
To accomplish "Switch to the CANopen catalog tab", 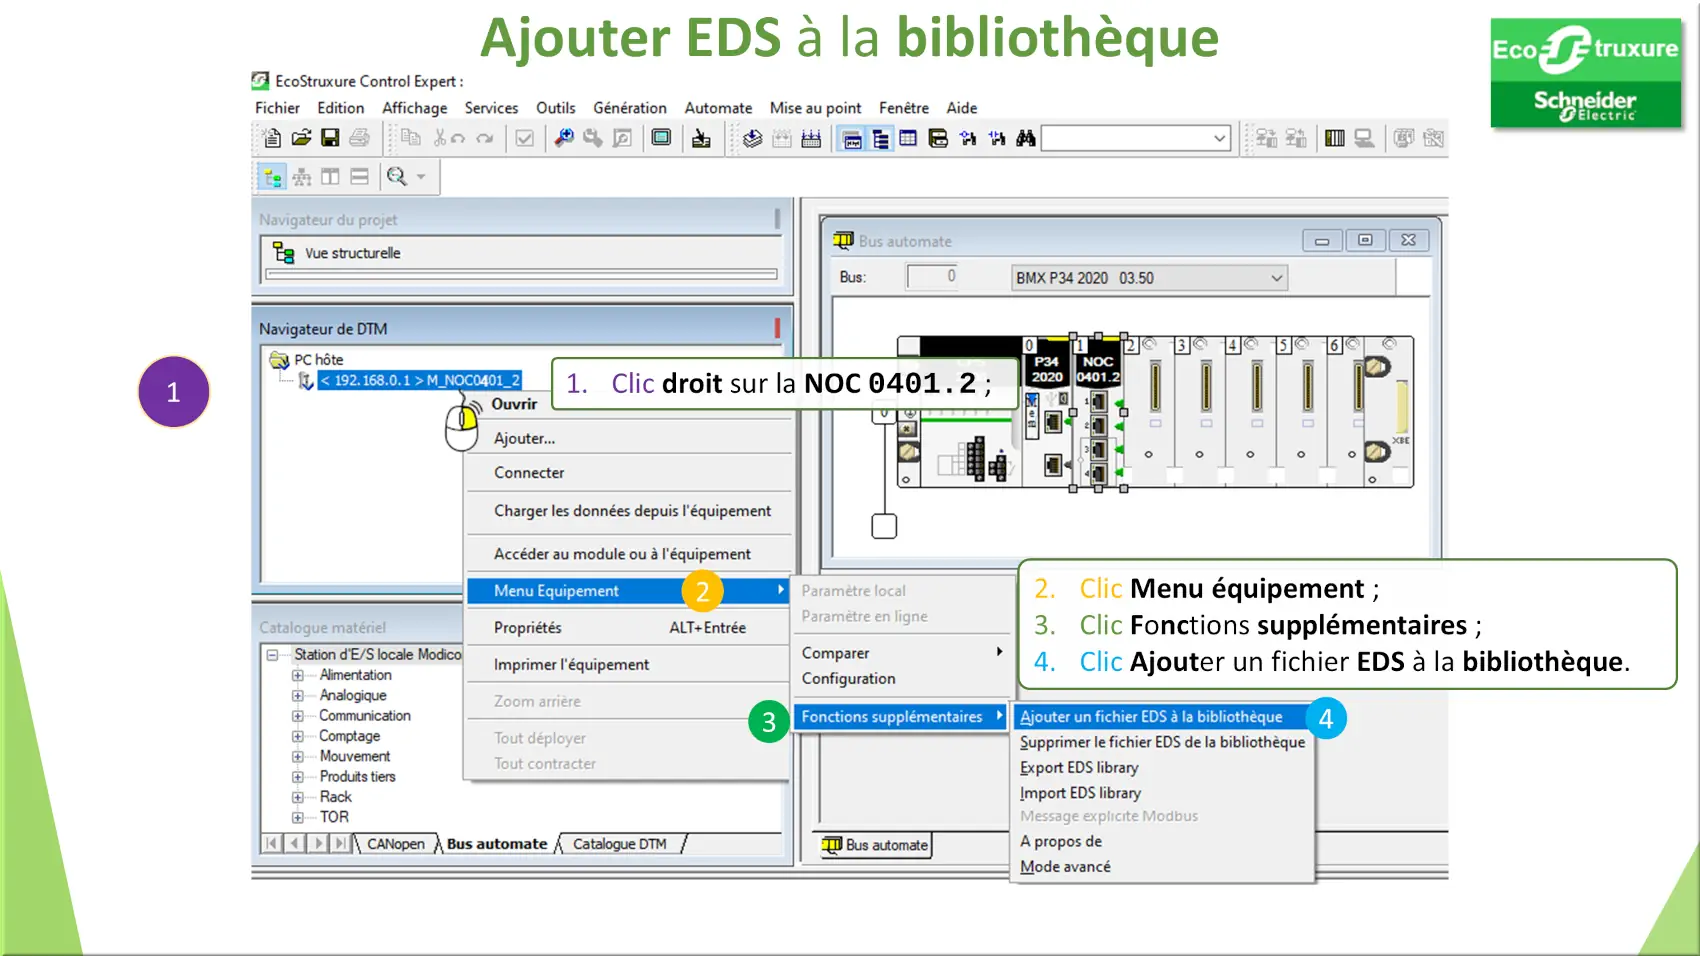I will click(395, 844).
